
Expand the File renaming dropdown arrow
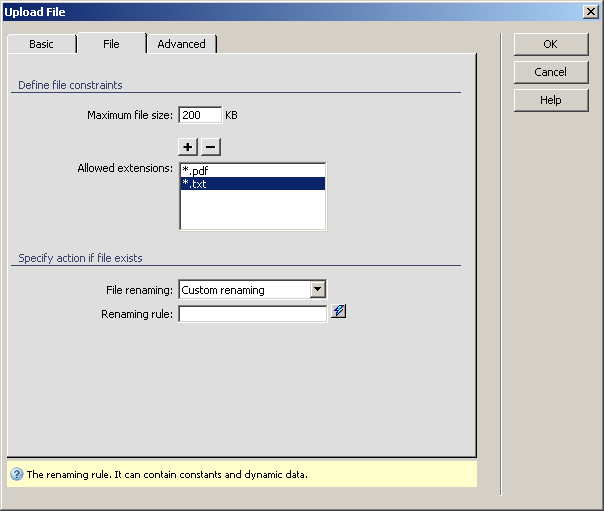(318, 290)
